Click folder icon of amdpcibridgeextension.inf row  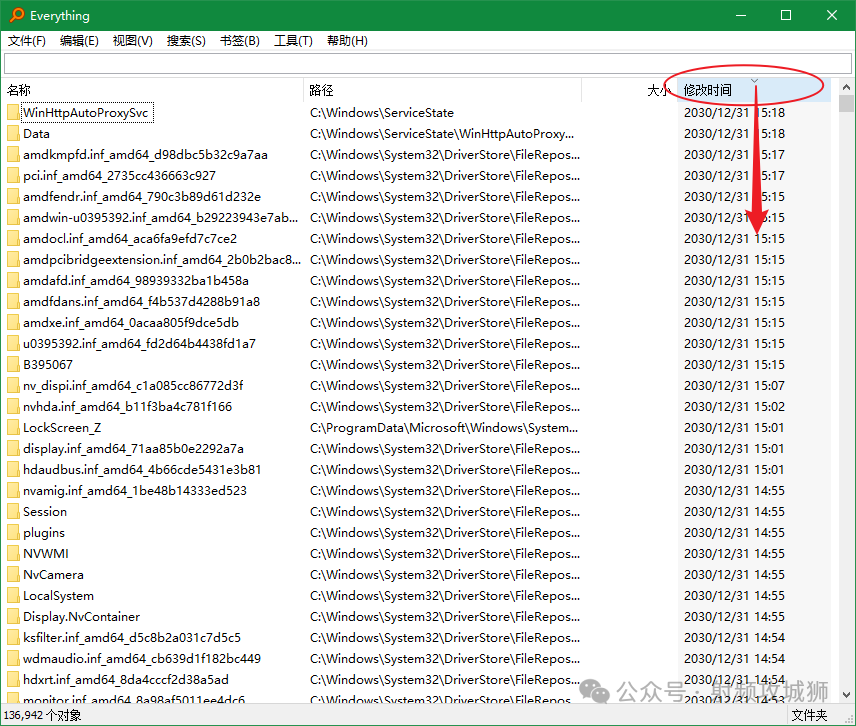click(x=14, y=260)
